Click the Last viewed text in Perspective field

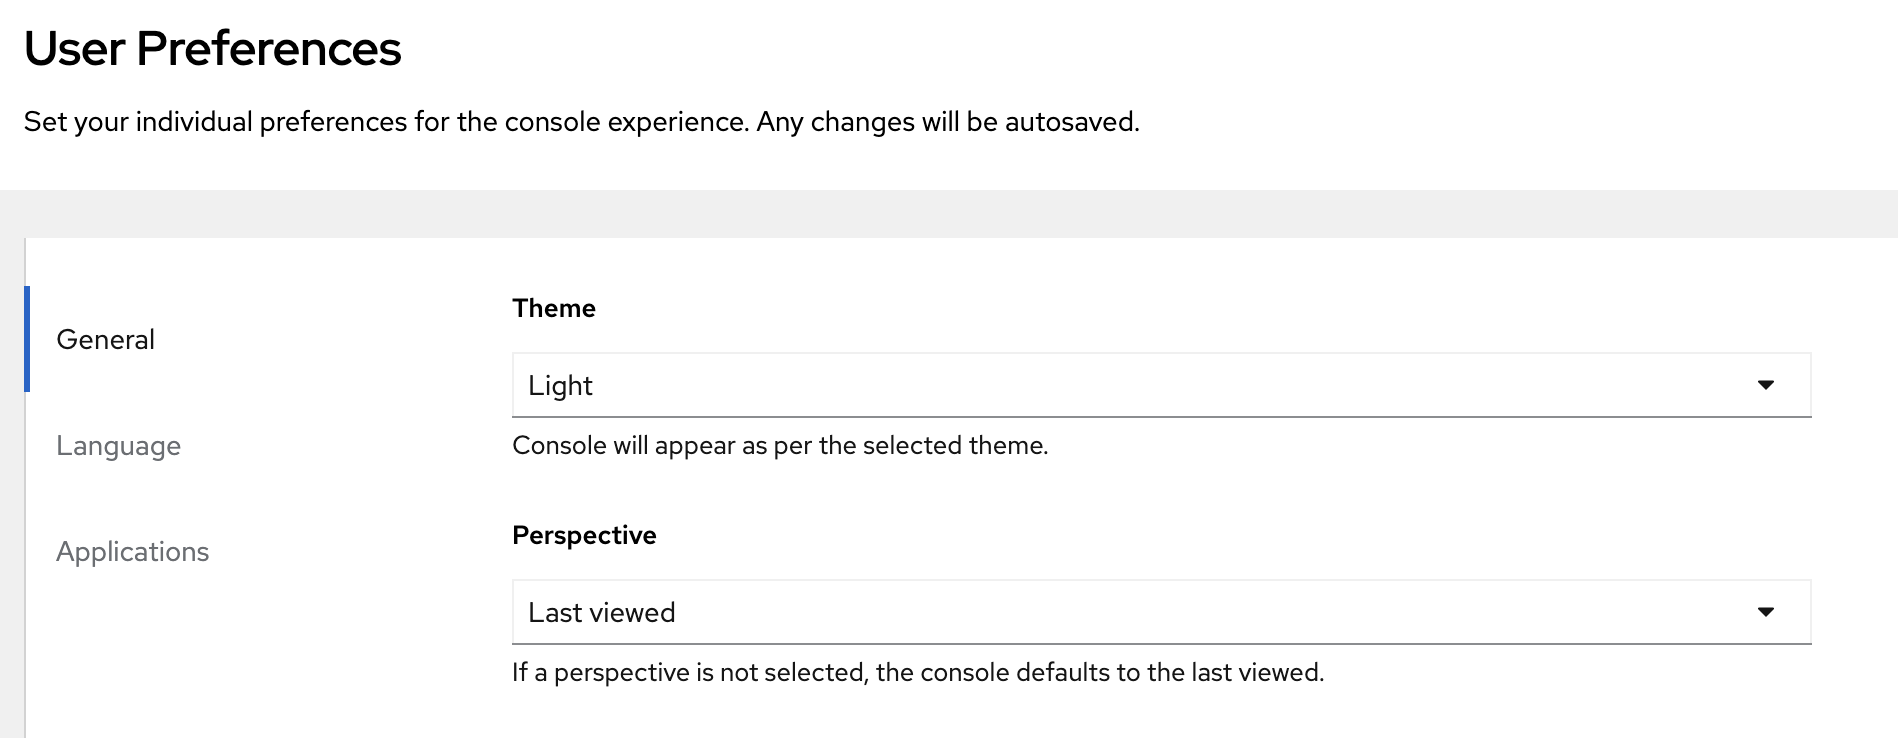click(x=601, y=612)
